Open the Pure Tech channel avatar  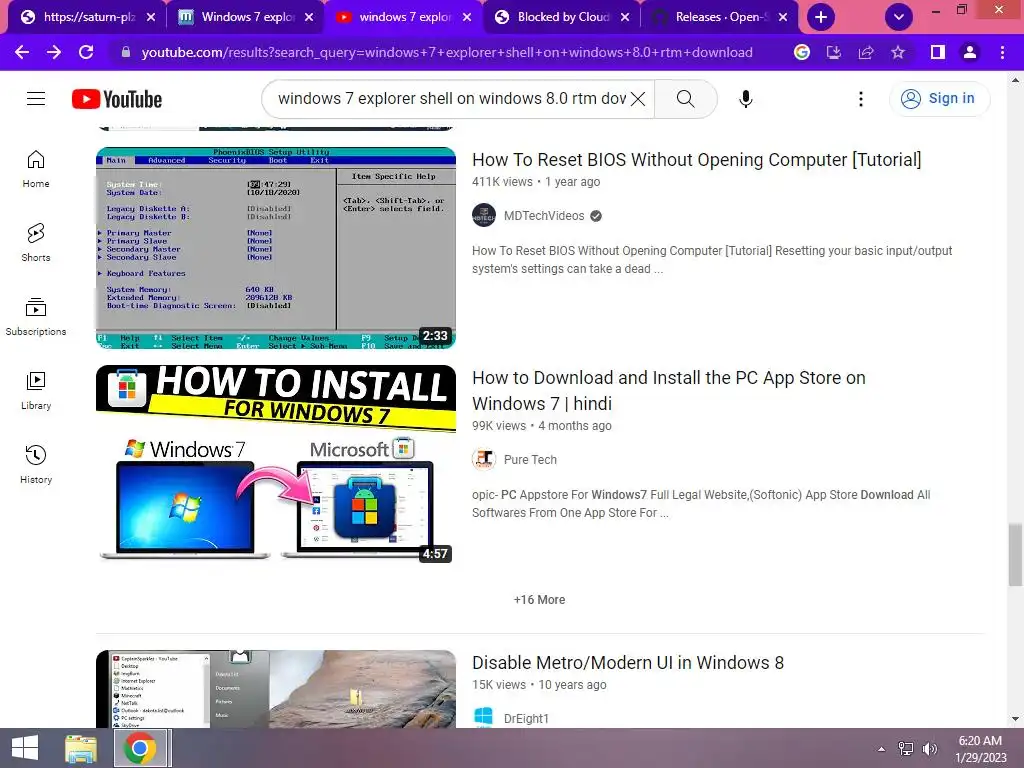click(x=484, y=460)
